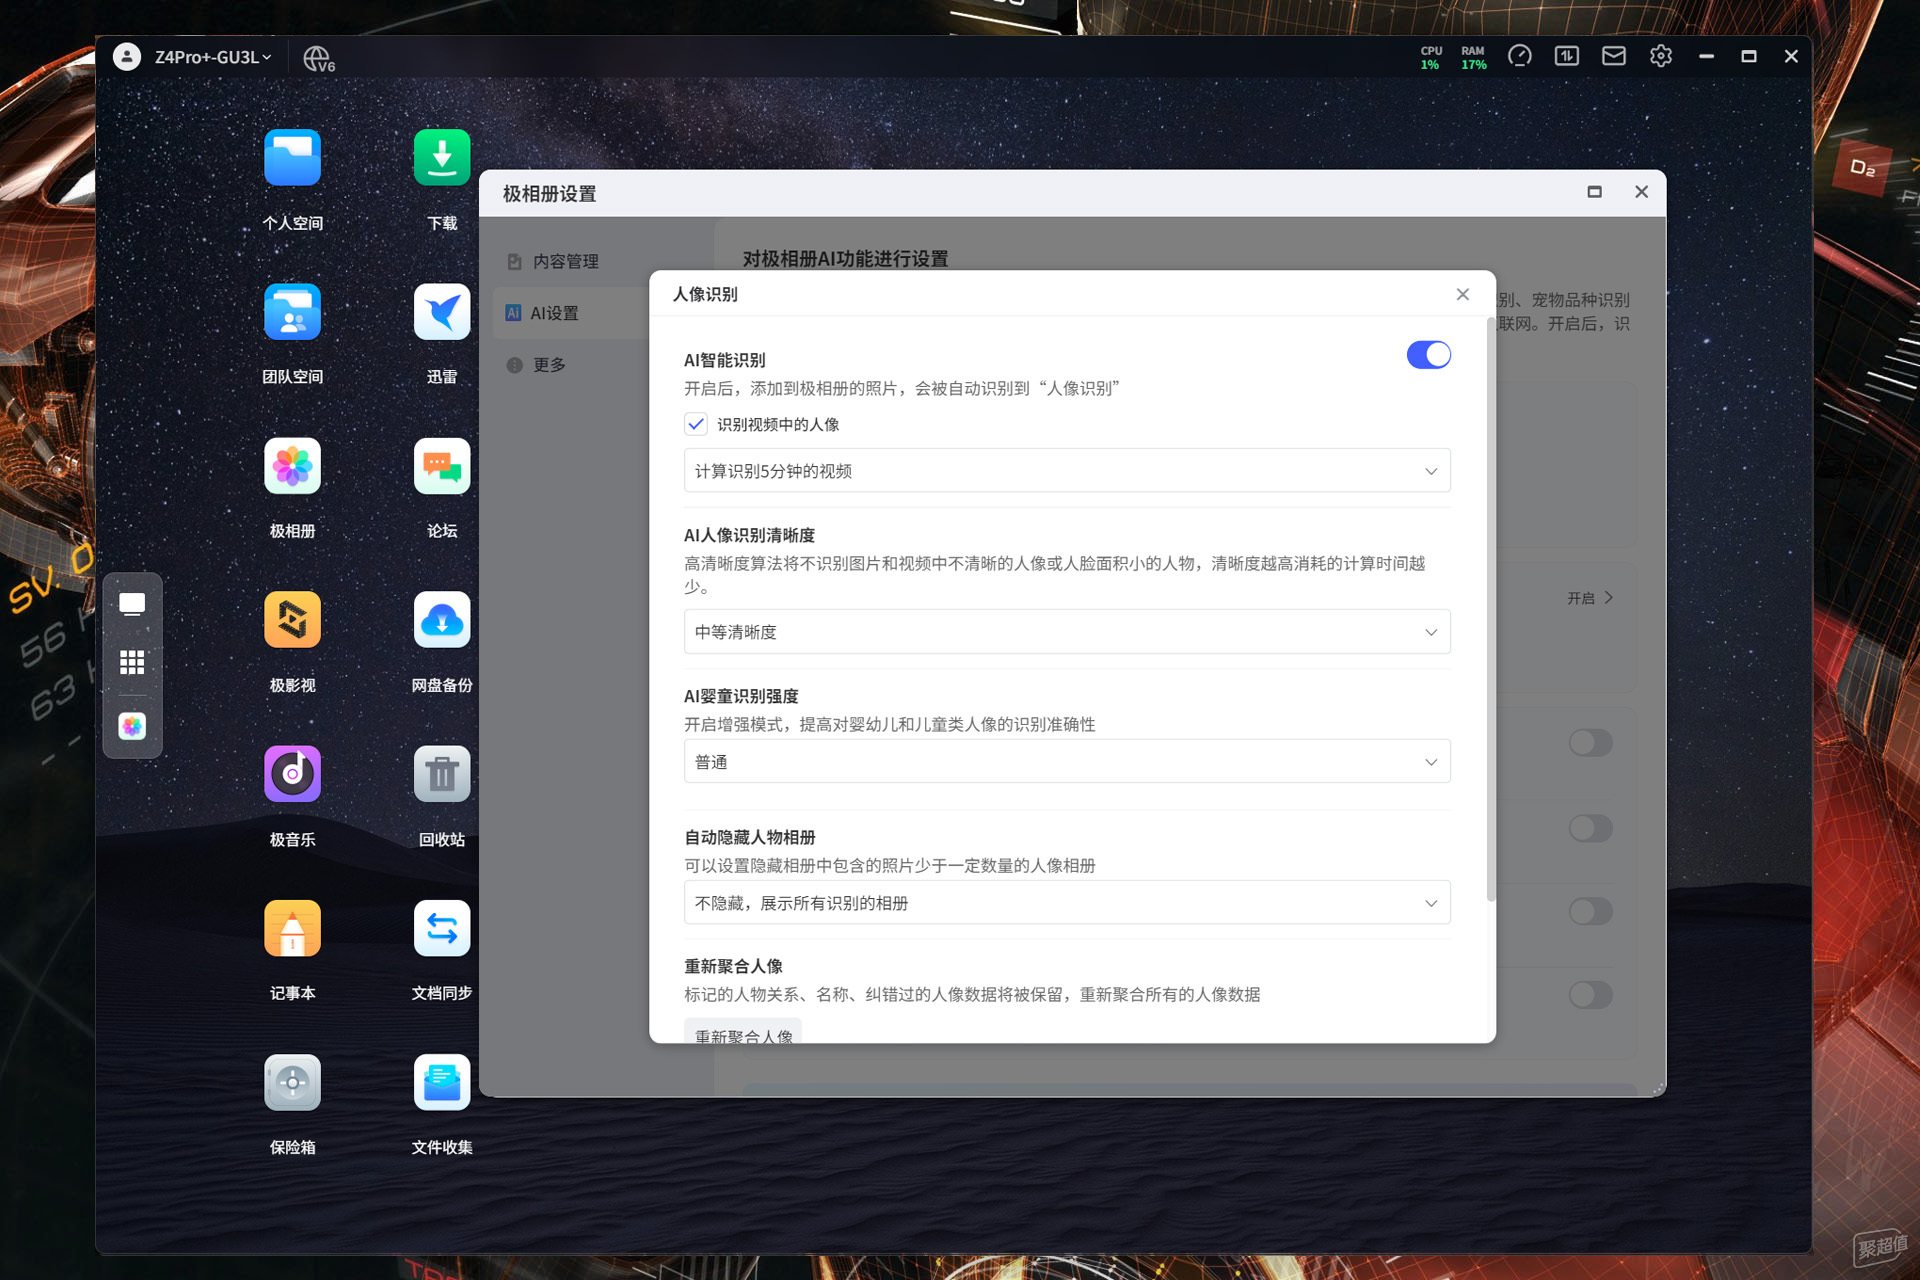The height and width of the screenshot is (1280, 1920).
Task: Expand the 计算识别5分钟的视频 dropdown
Action: [1067, 471]
